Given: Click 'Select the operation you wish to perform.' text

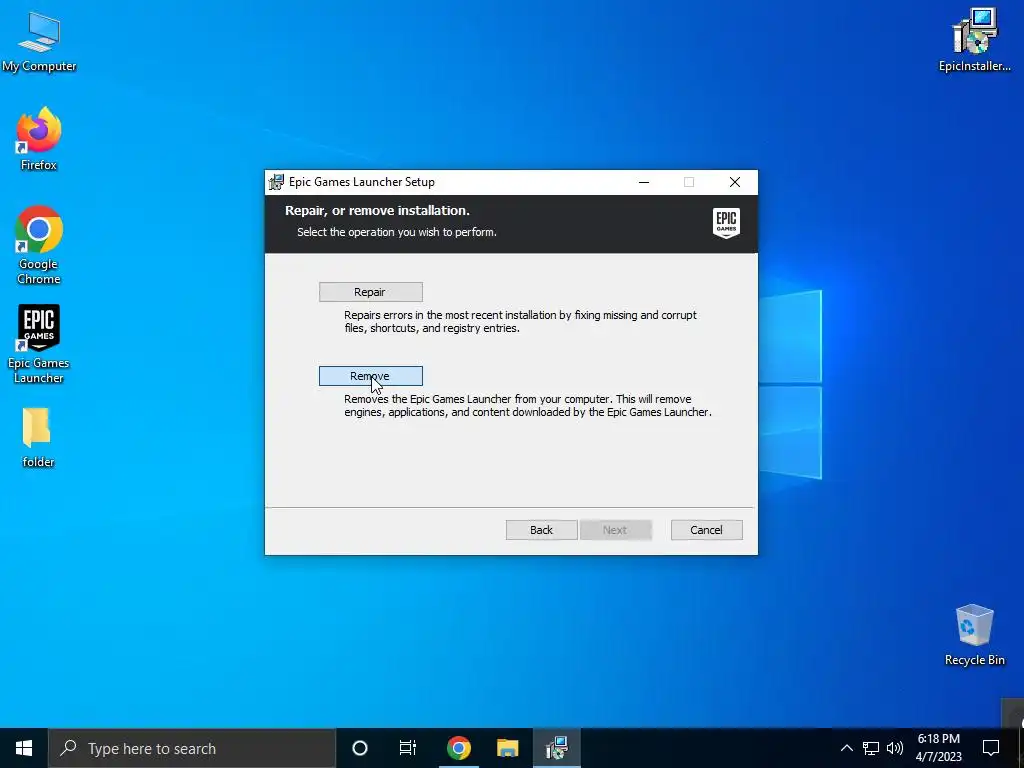Looking at the screenshot, I should tap(397, 232).
